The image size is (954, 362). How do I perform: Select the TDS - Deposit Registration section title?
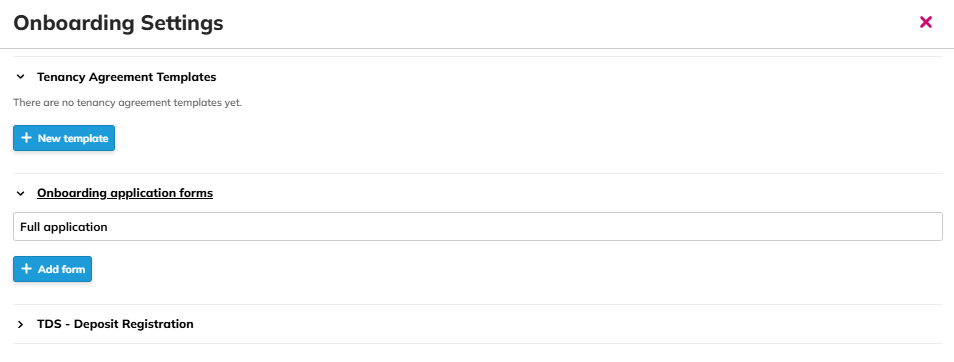coord(115,324)
